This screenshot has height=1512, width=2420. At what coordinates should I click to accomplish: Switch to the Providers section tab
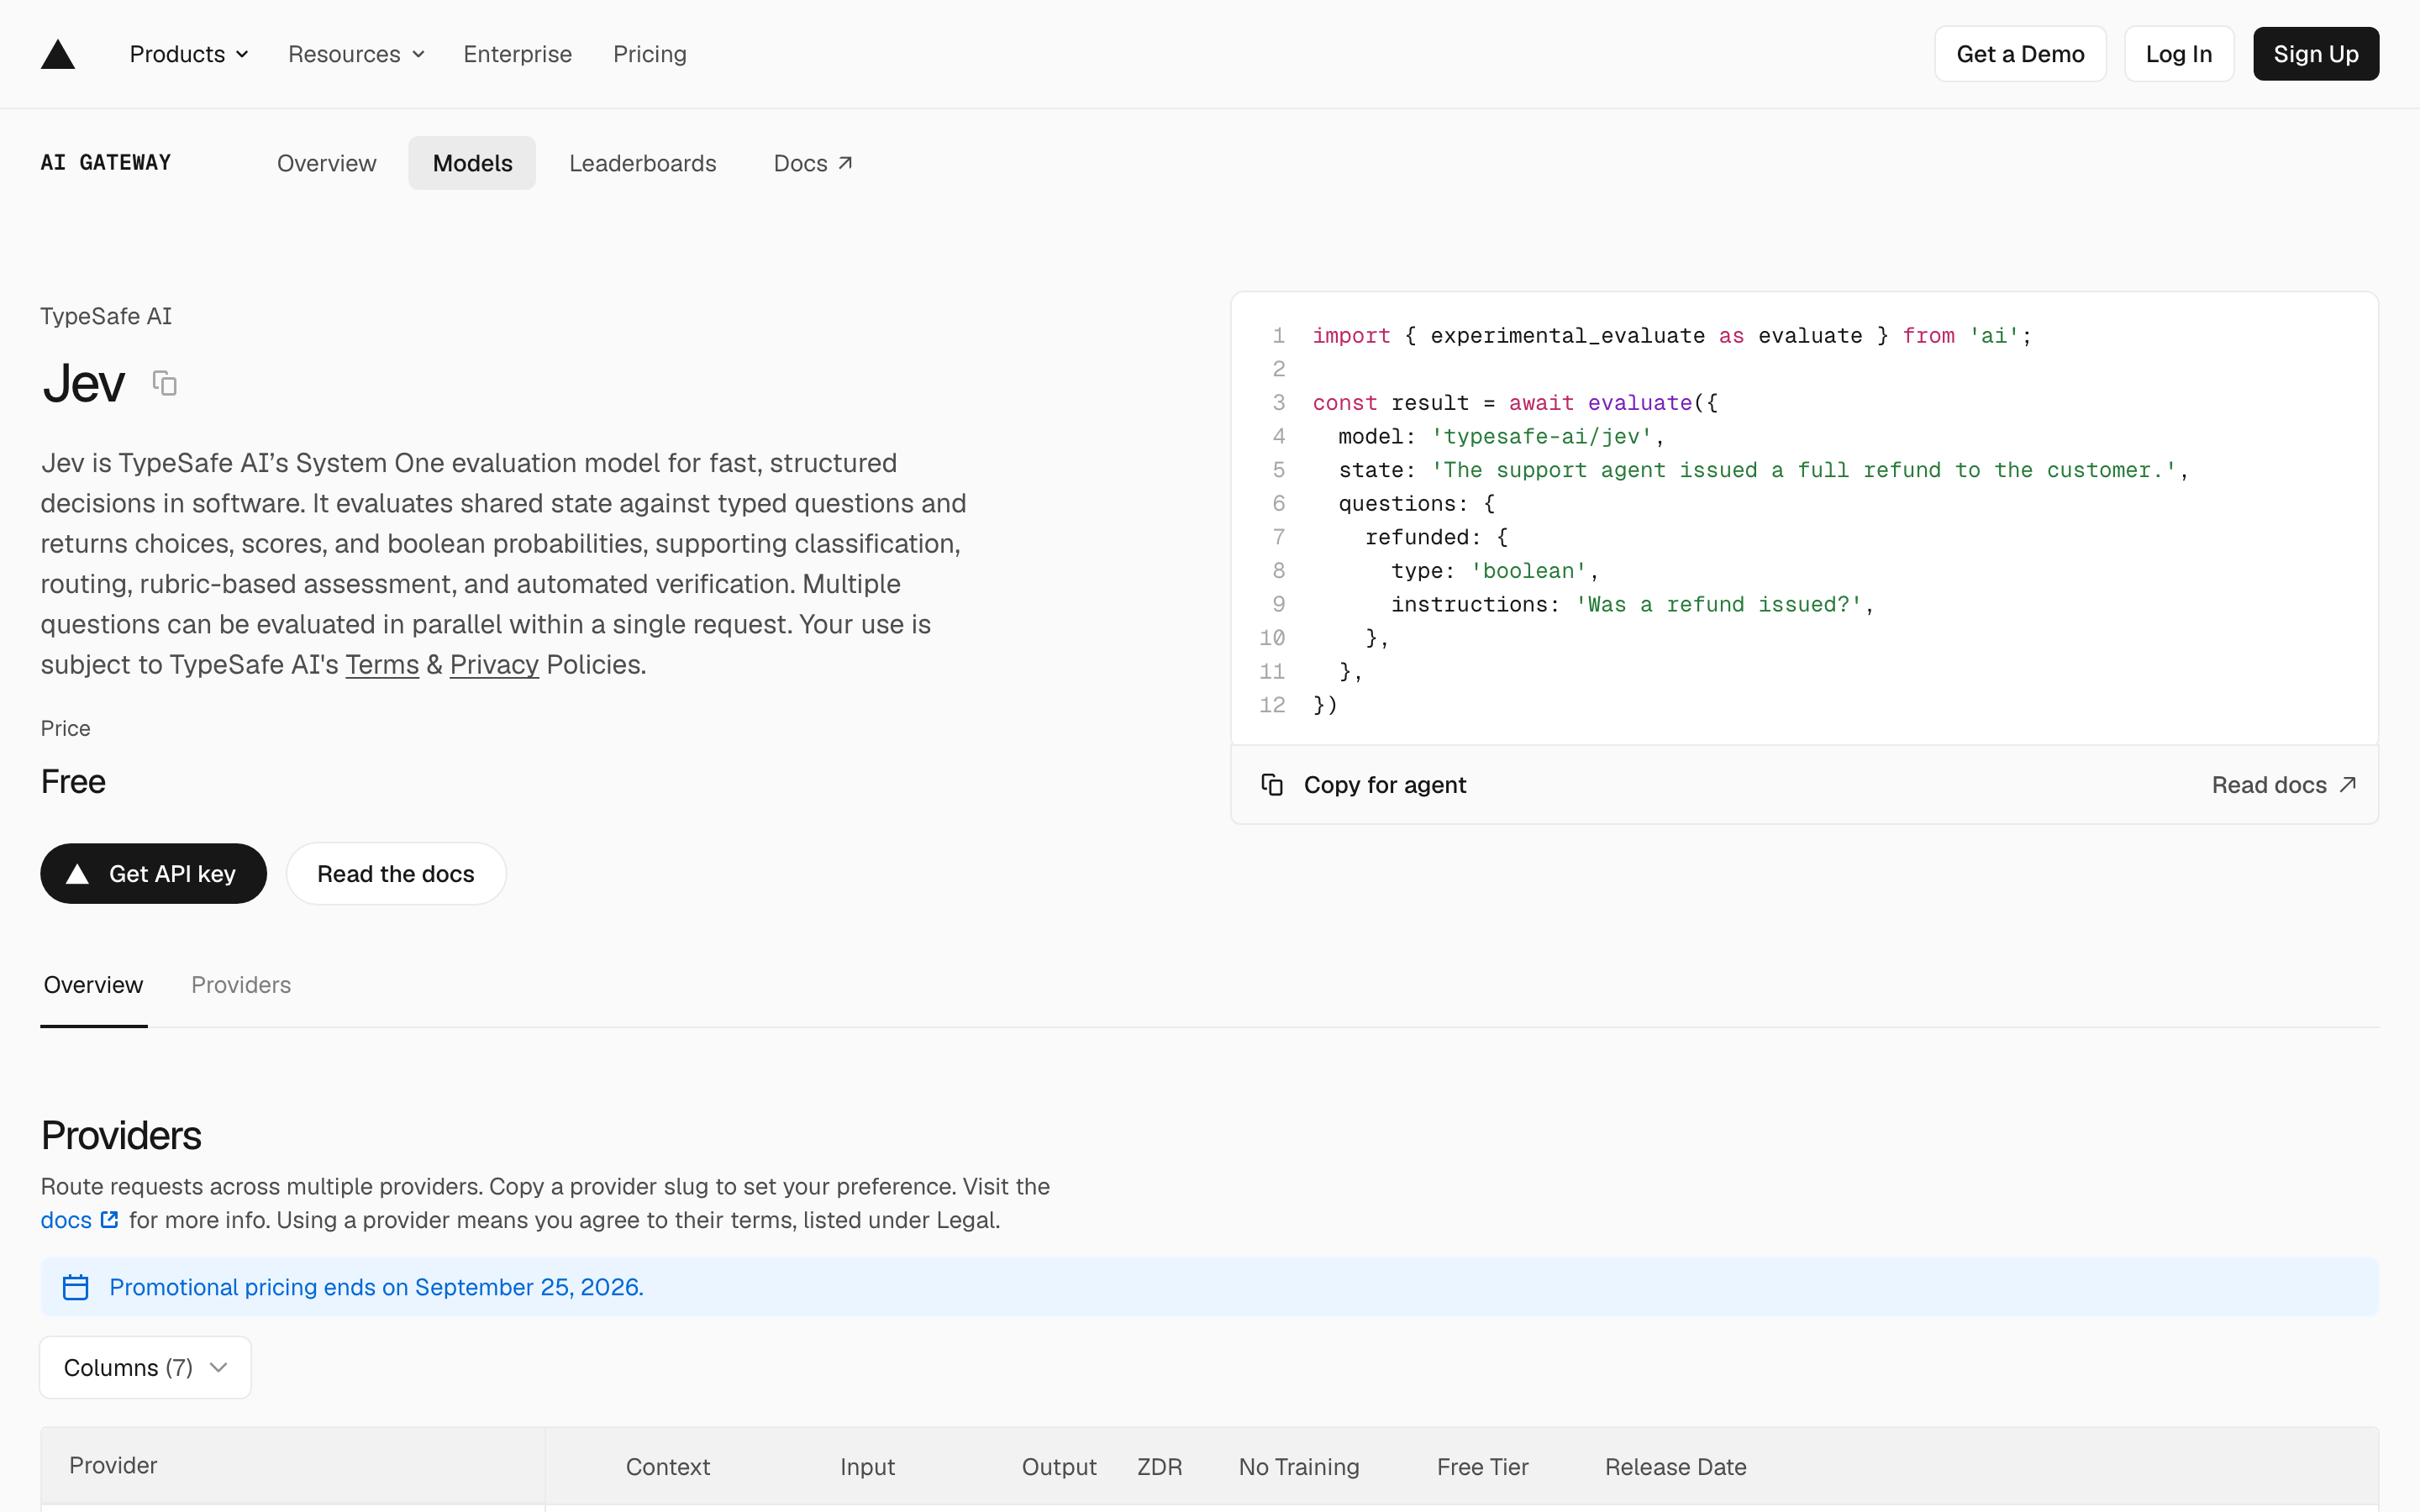pos(241,985)
